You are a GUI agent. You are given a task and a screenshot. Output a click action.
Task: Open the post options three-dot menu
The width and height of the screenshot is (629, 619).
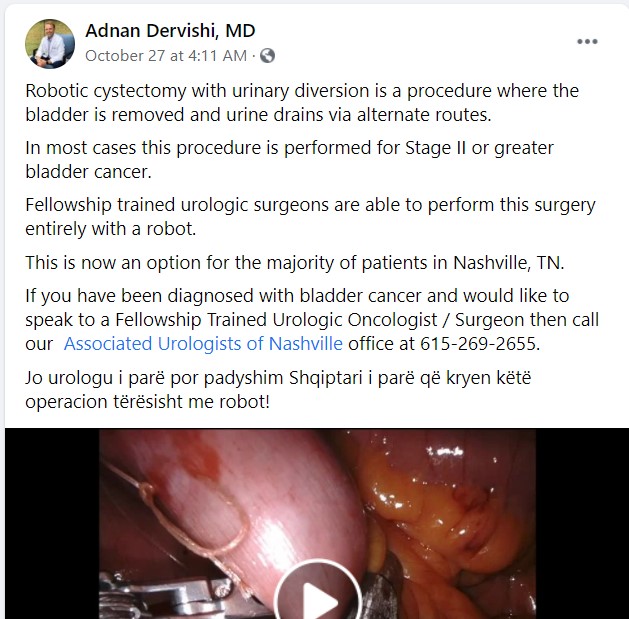click(x=587, y=41)
